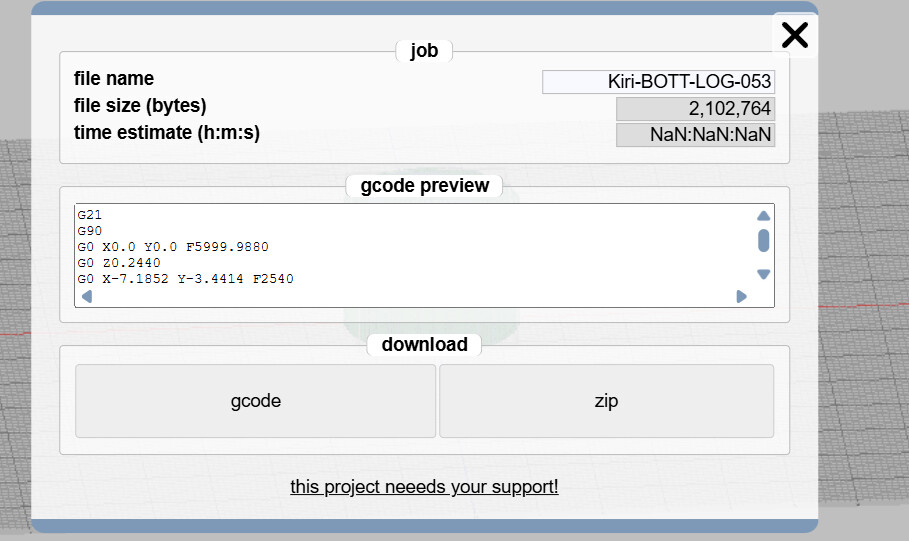The height and width of the screenshot is (541, 909).
Task: Click the 'file name' label
Action: pyautogui.click(x=114, y=79)
